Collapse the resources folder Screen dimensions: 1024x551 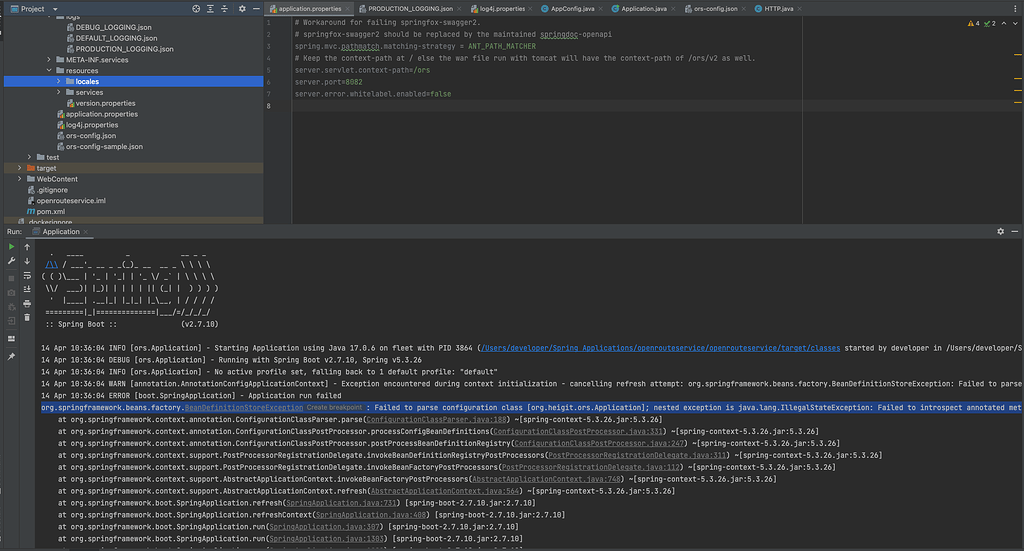tap(49, 71)
